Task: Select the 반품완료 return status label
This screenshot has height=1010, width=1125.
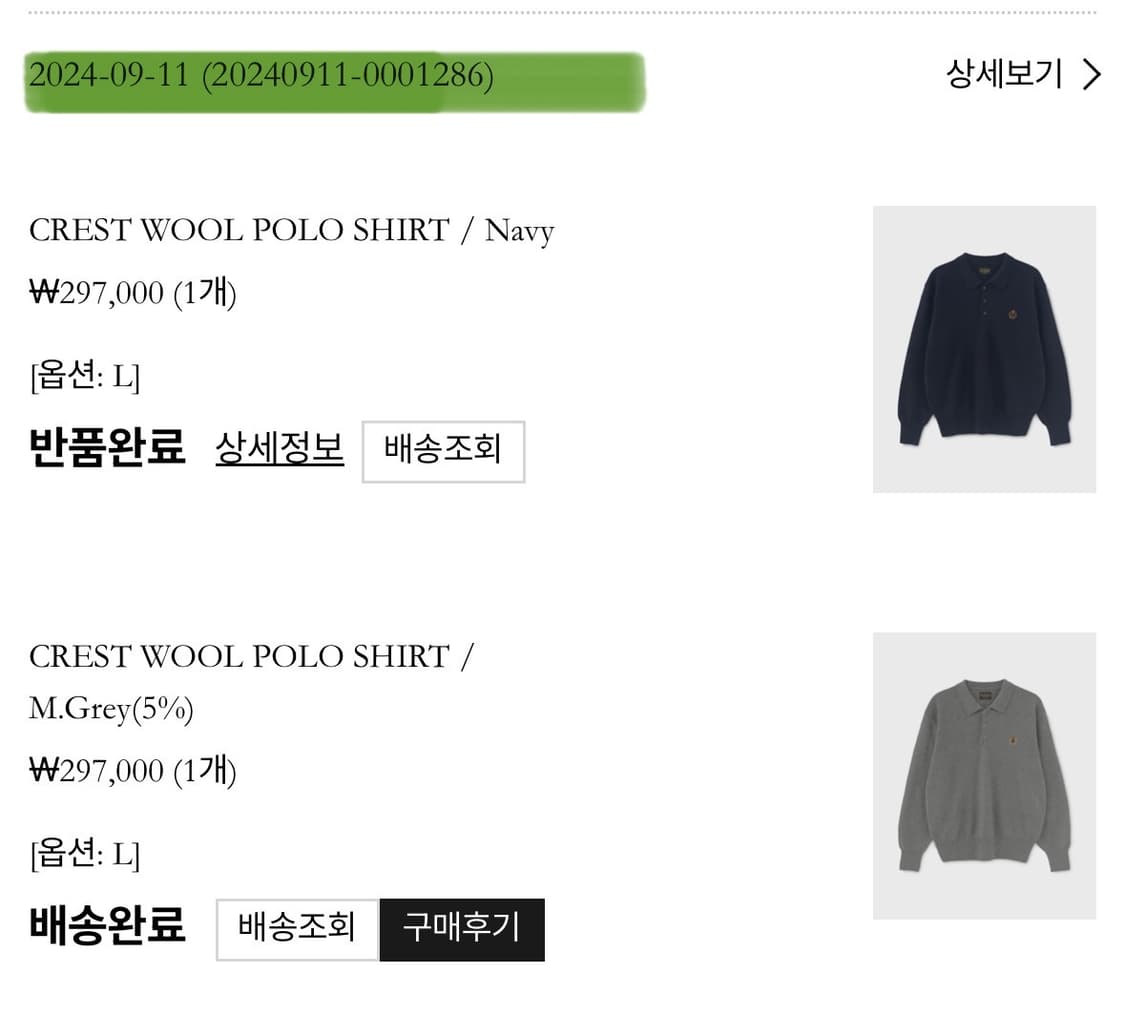Action: click(108, 448)
